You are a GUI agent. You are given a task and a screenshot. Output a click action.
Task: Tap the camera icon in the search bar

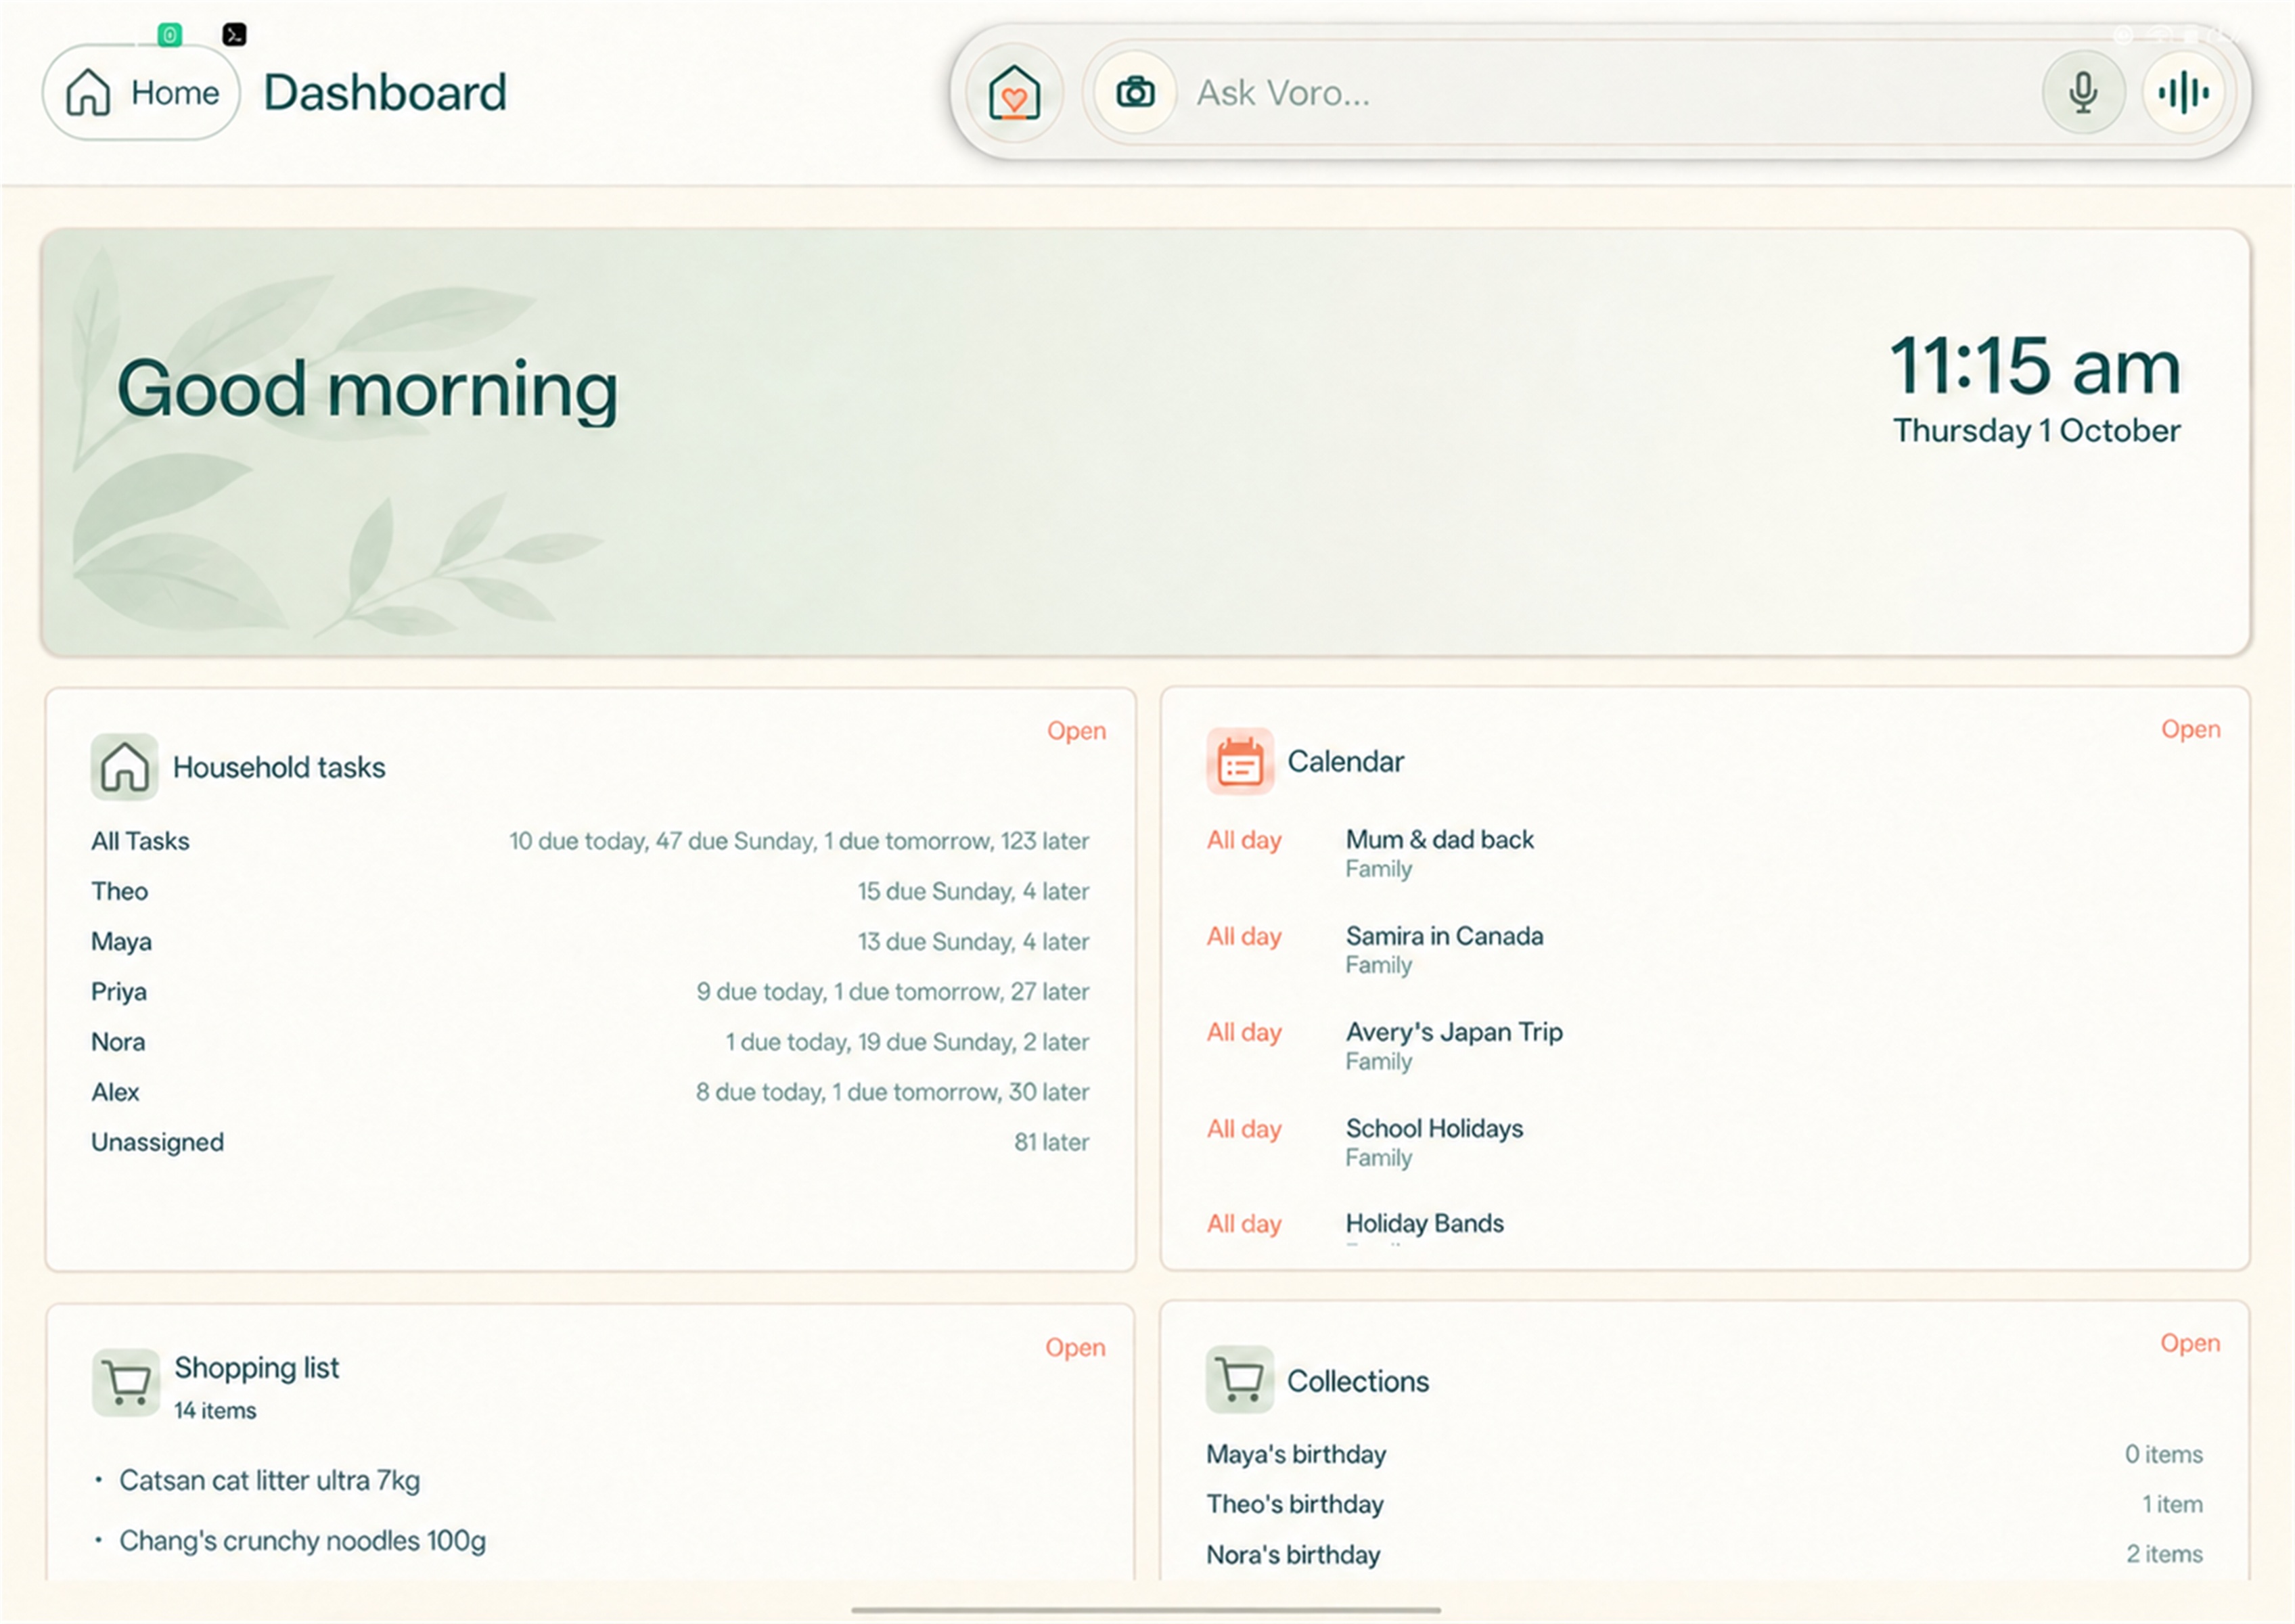pyautogui.click(x=1135, y=93)
